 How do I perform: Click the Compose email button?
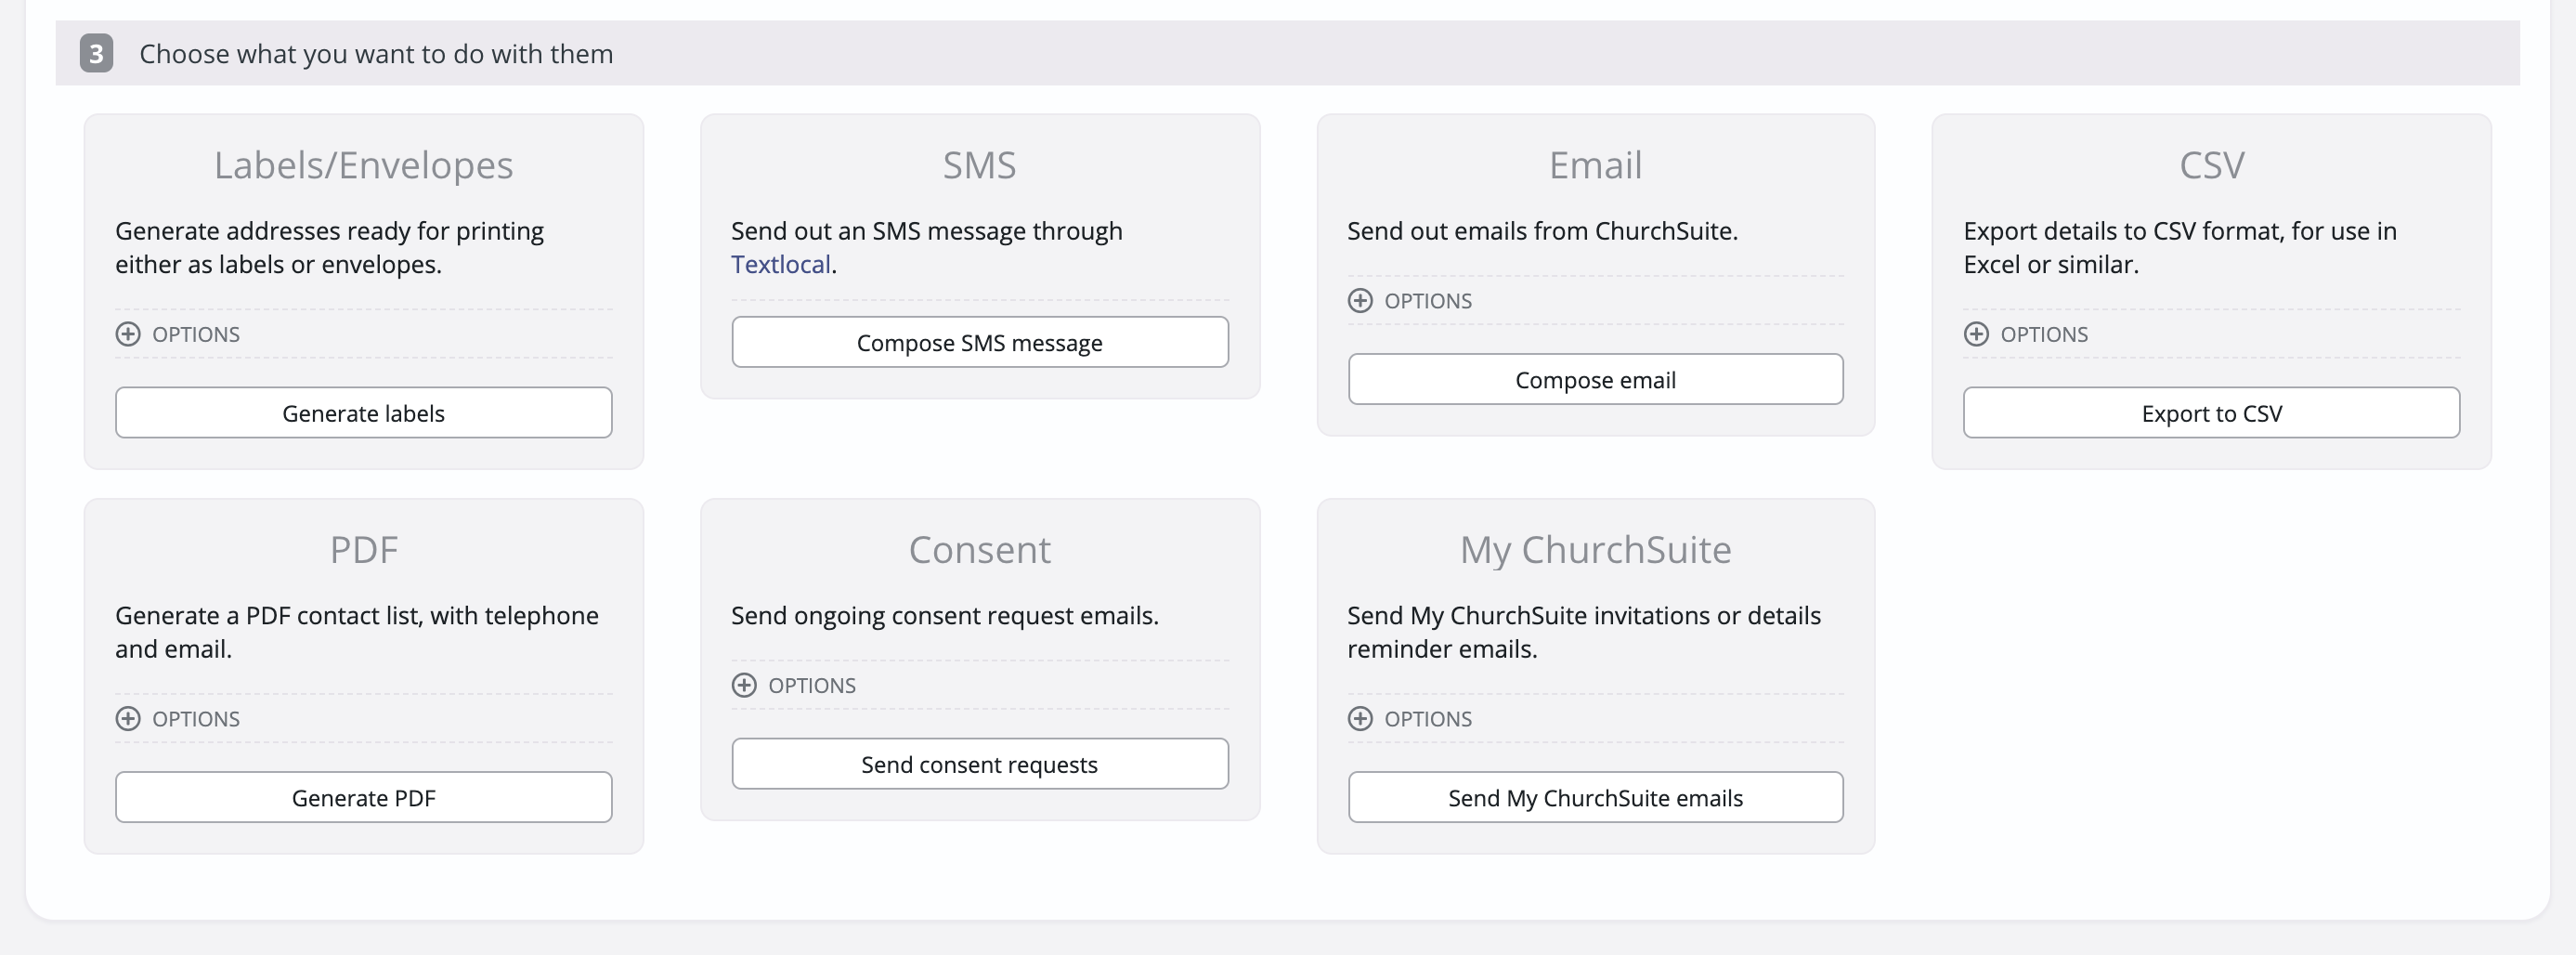pos(1595,379)
